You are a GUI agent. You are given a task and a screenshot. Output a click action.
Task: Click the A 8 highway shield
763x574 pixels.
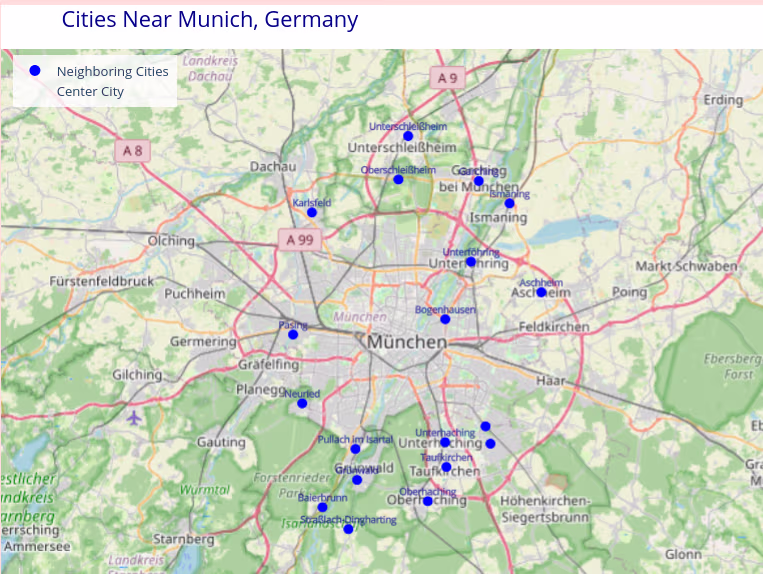pyautogui.click(x=132, y=151)
